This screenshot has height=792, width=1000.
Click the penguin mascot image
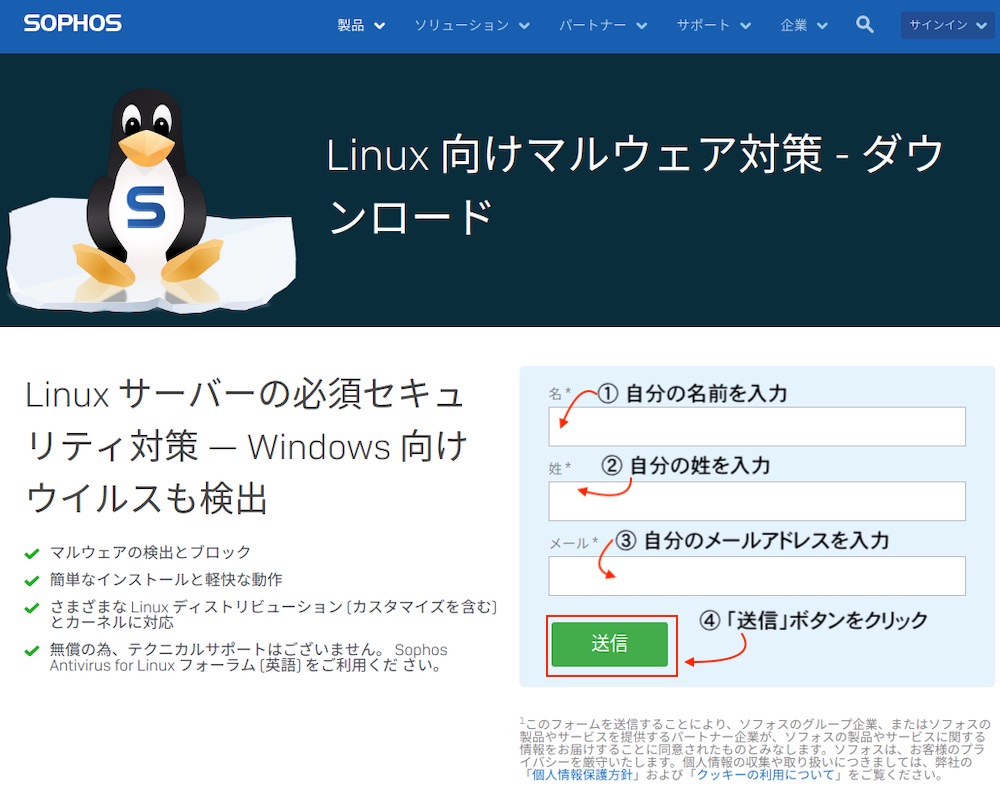151,200
